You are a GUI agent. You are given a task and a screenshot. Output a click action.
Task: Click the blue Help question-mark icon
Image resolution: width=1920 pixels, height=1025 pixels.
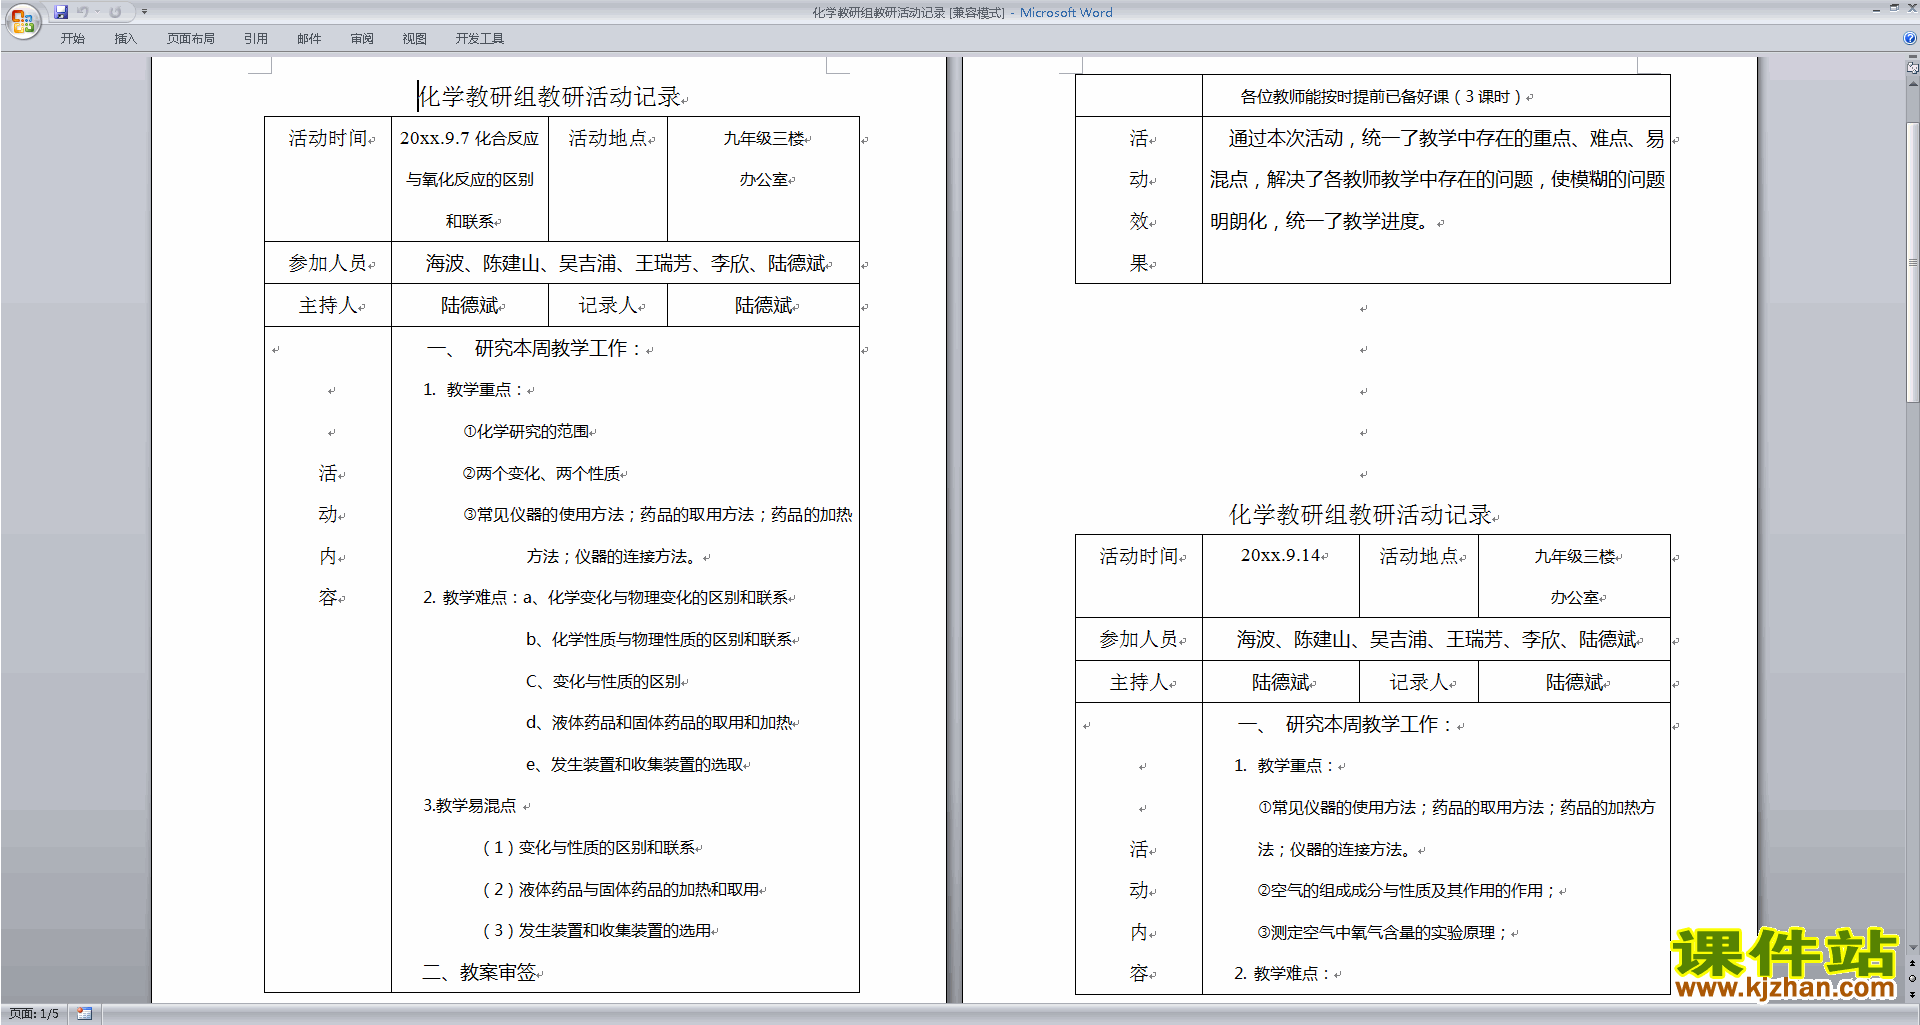pos(1910,39)
